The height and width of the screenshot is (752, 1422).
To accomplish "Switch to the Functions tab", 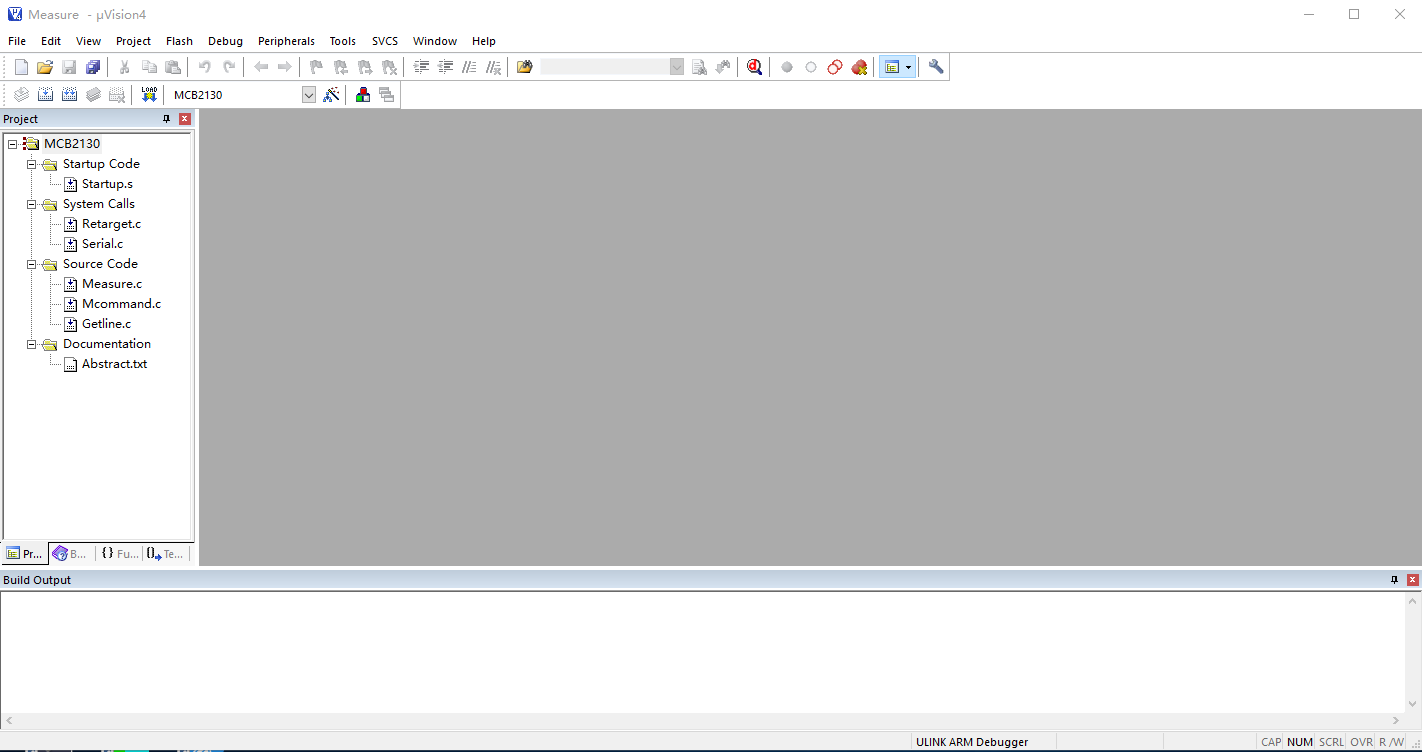I will pyautogui.click(x=119, y=554).
